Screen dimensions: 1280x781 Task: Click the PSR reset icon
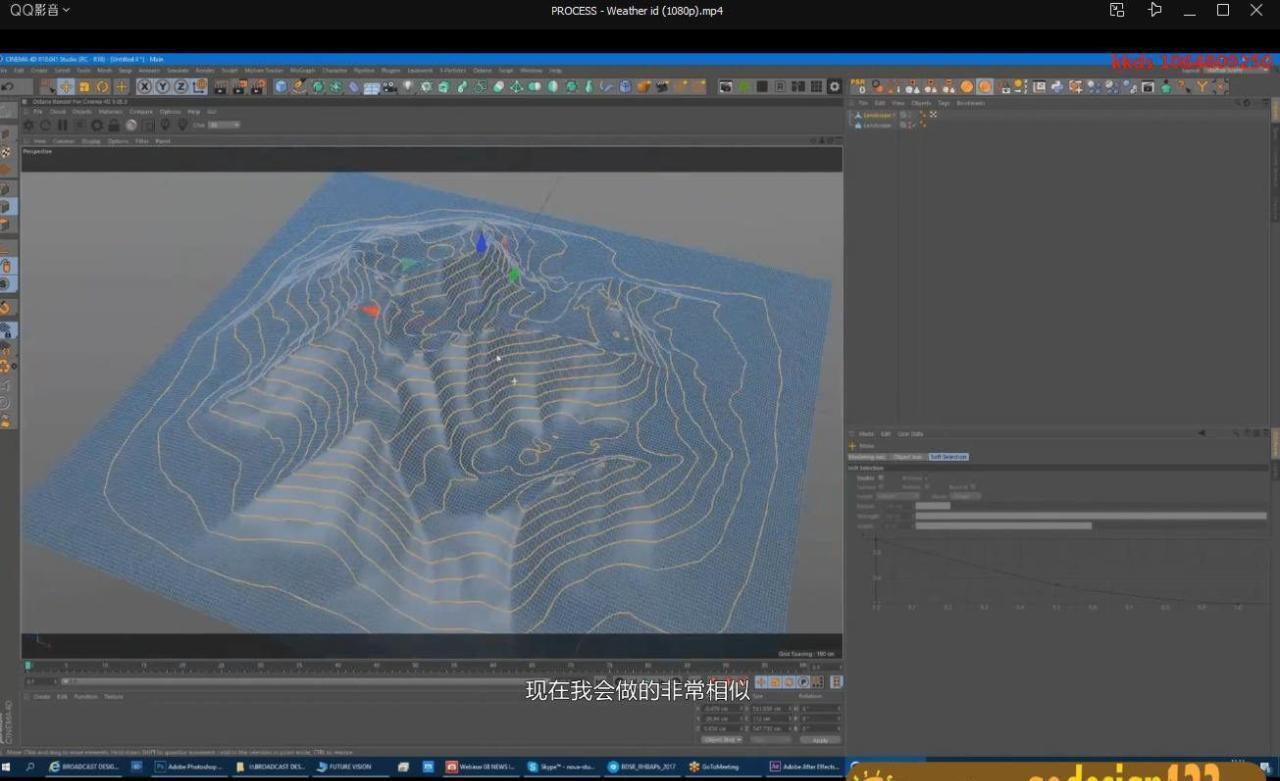[x=857, y=86]
